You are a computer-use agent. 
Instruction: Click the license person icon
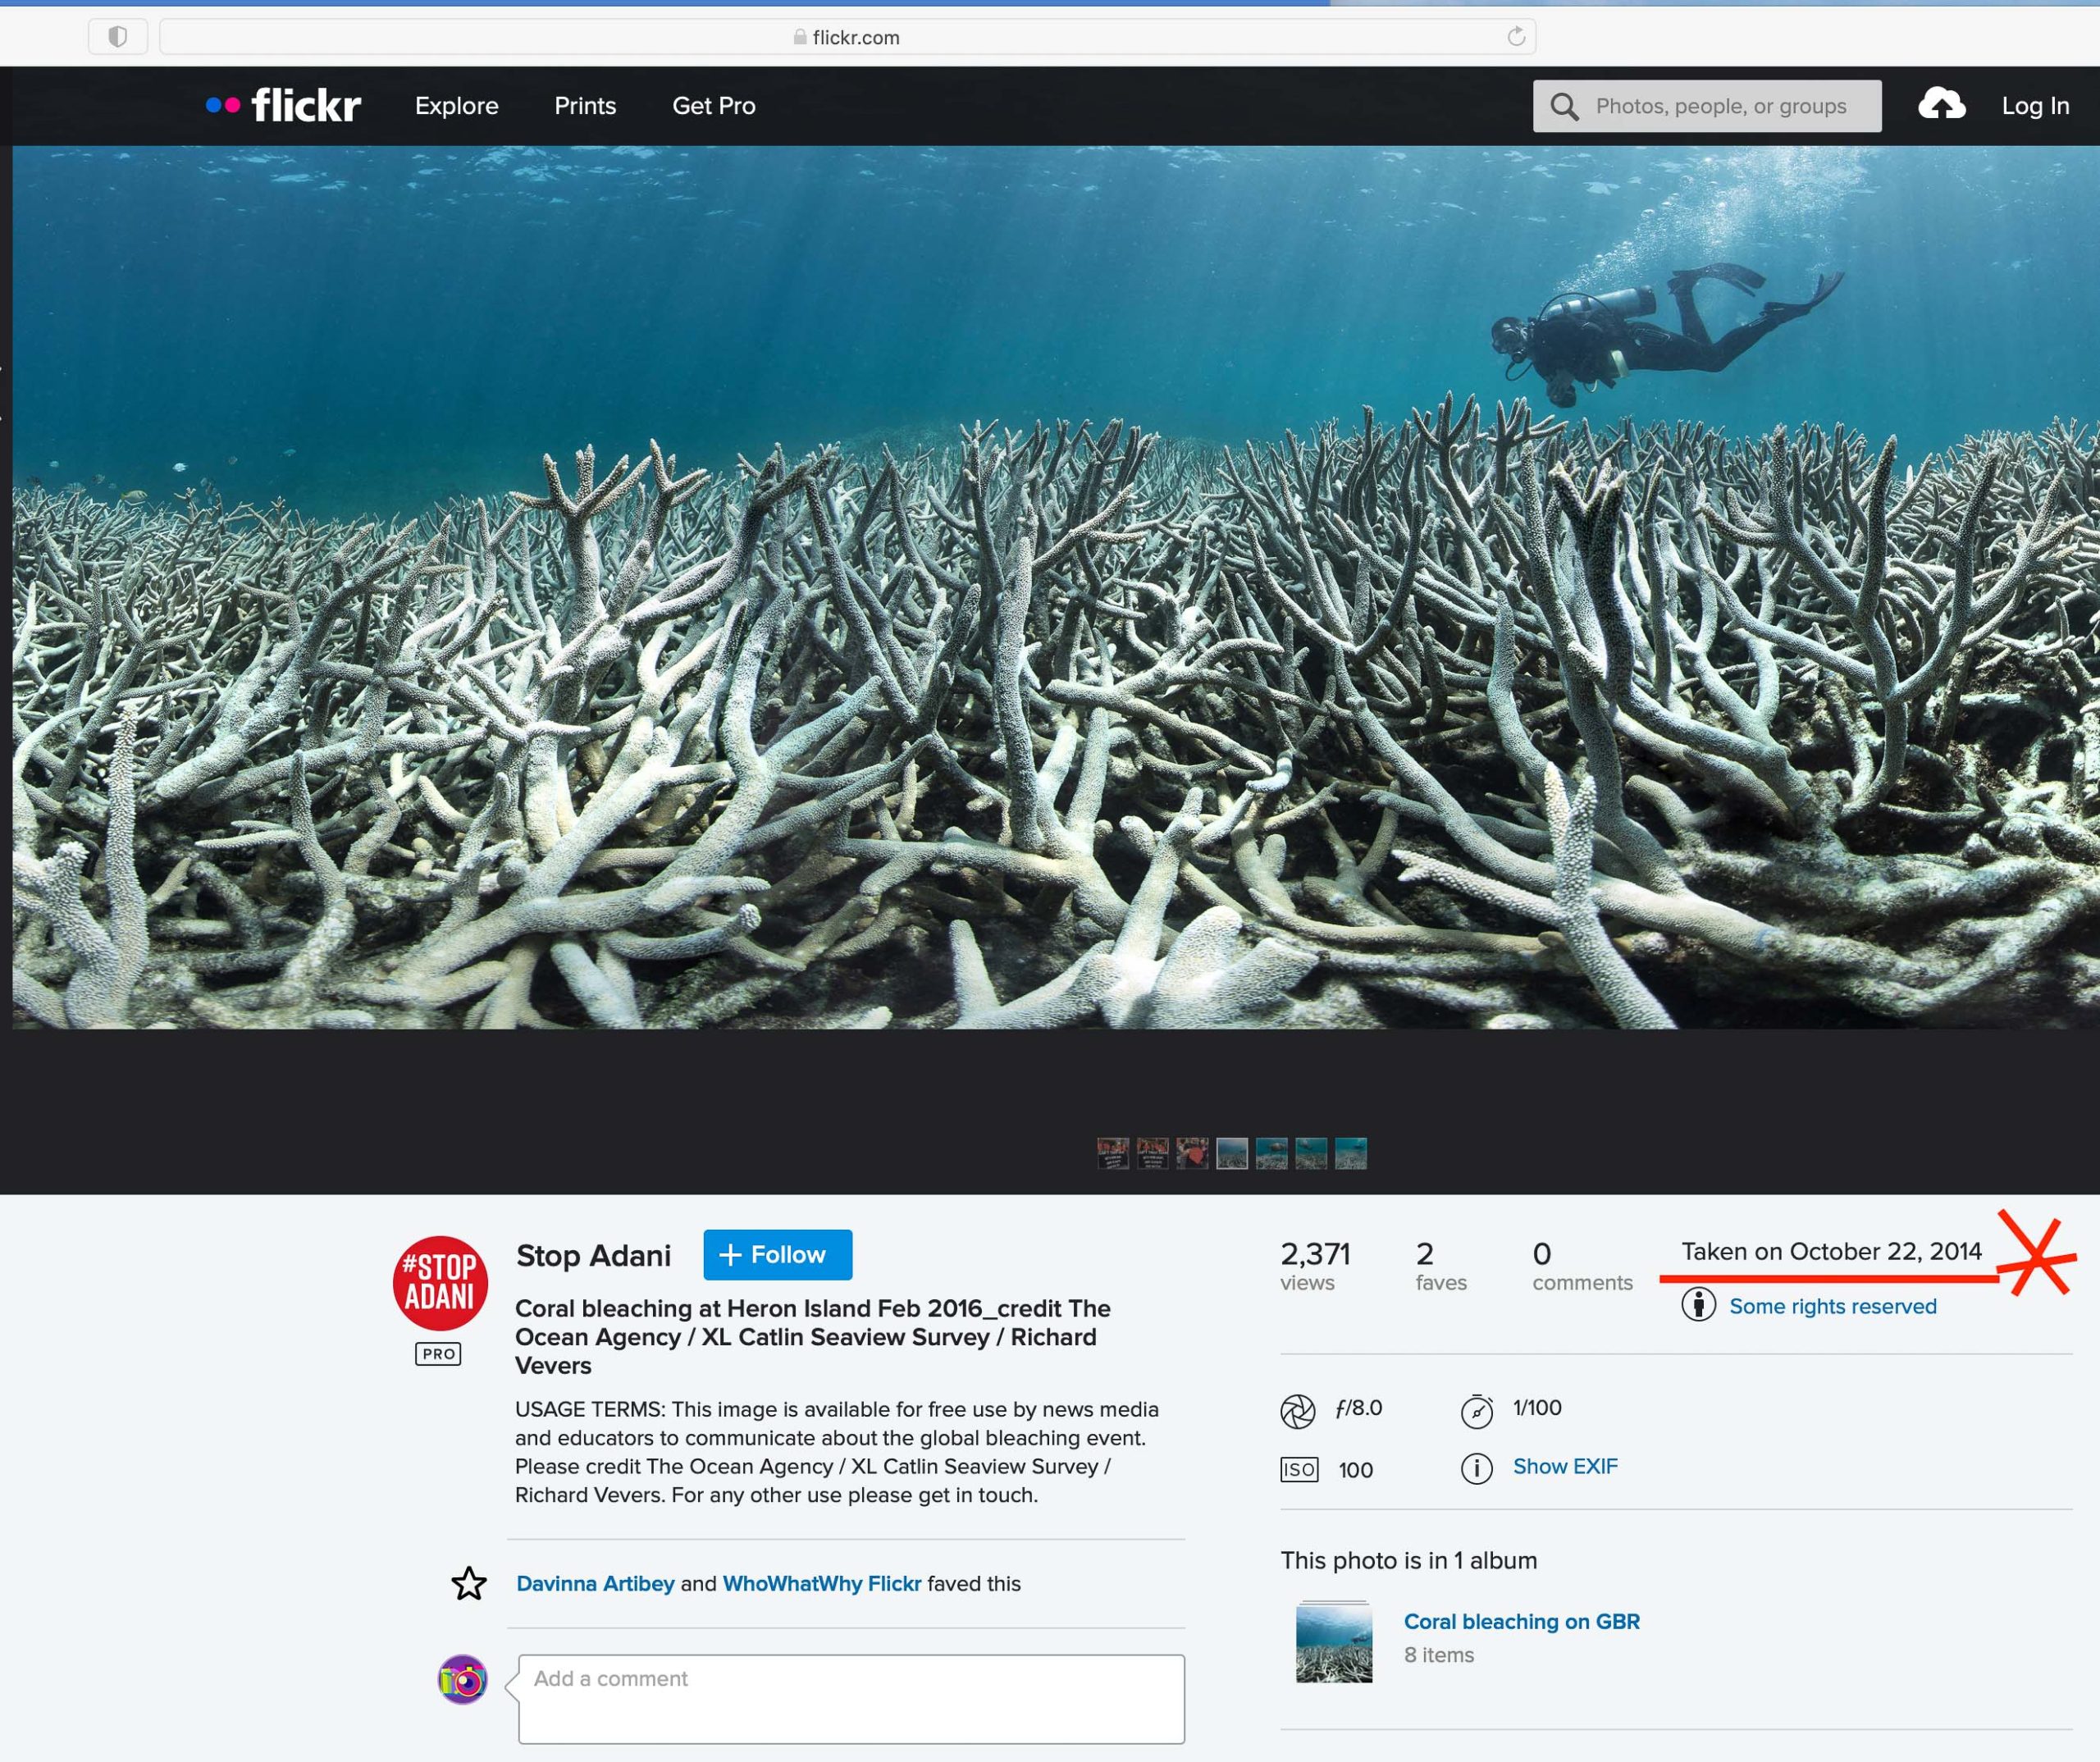click(1698, 1305)
